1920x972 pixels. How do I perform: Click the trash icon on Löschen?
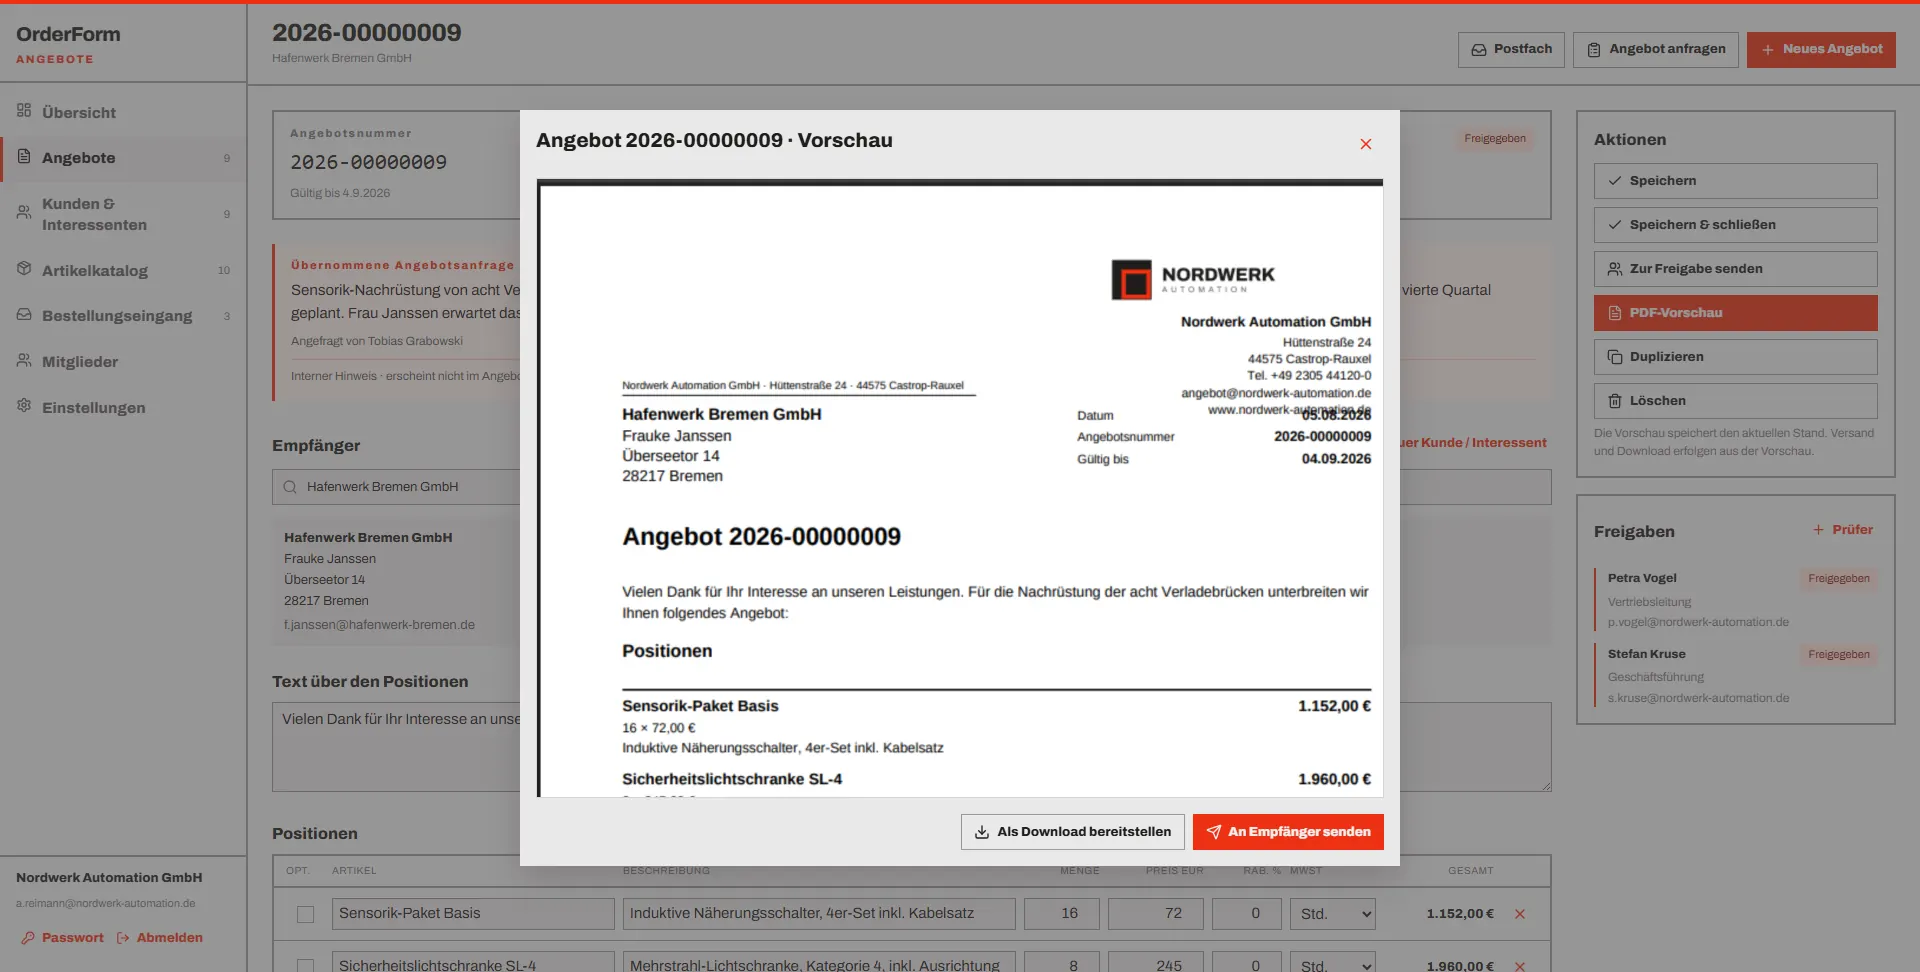click(x=1615, y=401)
